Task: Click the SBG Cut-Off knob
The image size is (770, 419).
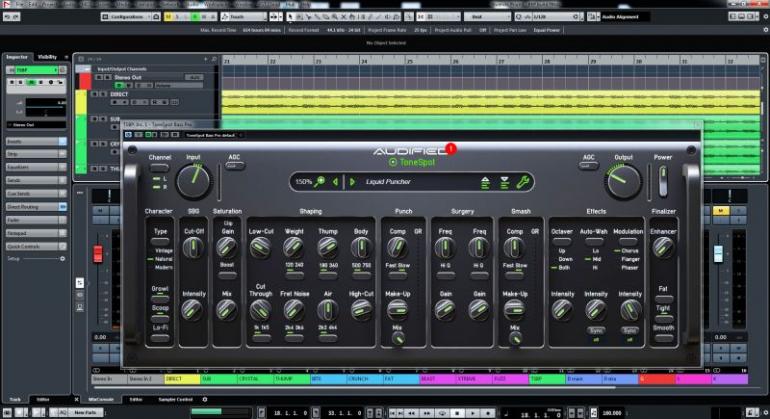Action: point(193,248)
